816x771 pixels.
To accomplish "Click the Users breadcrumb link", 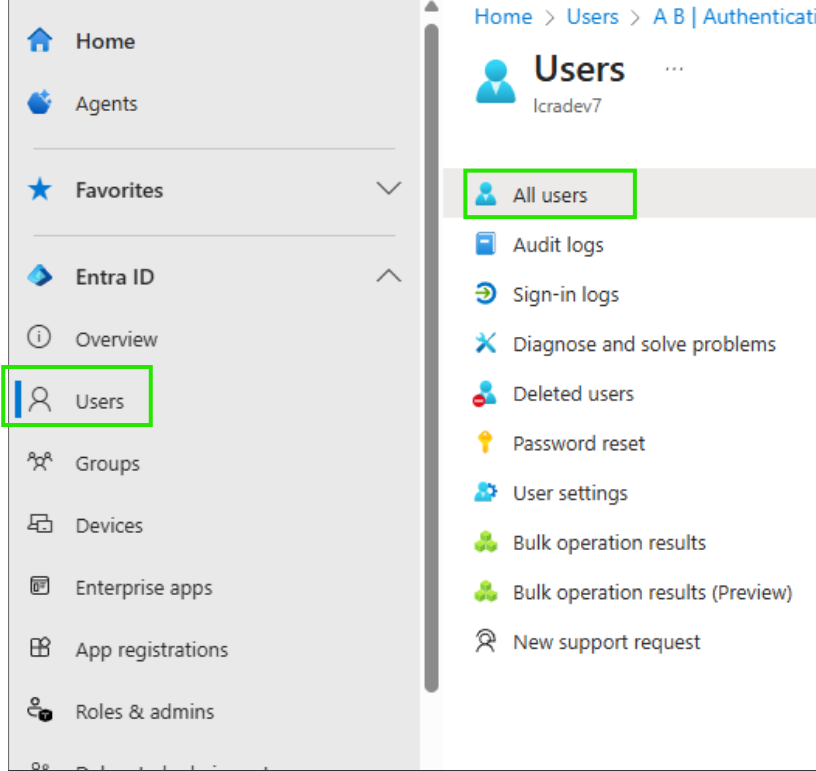I will (592, 17).
